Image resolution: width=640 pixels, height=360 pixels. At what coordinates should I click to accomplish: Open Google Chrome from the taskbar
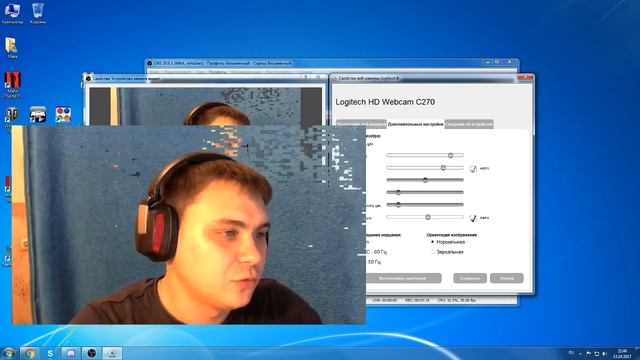pos(29,353)
